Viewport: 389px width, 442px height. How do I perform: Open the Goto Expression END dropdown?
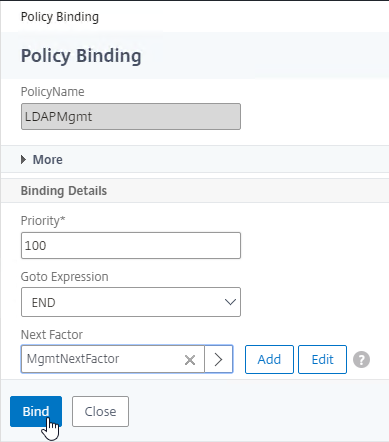131,302
